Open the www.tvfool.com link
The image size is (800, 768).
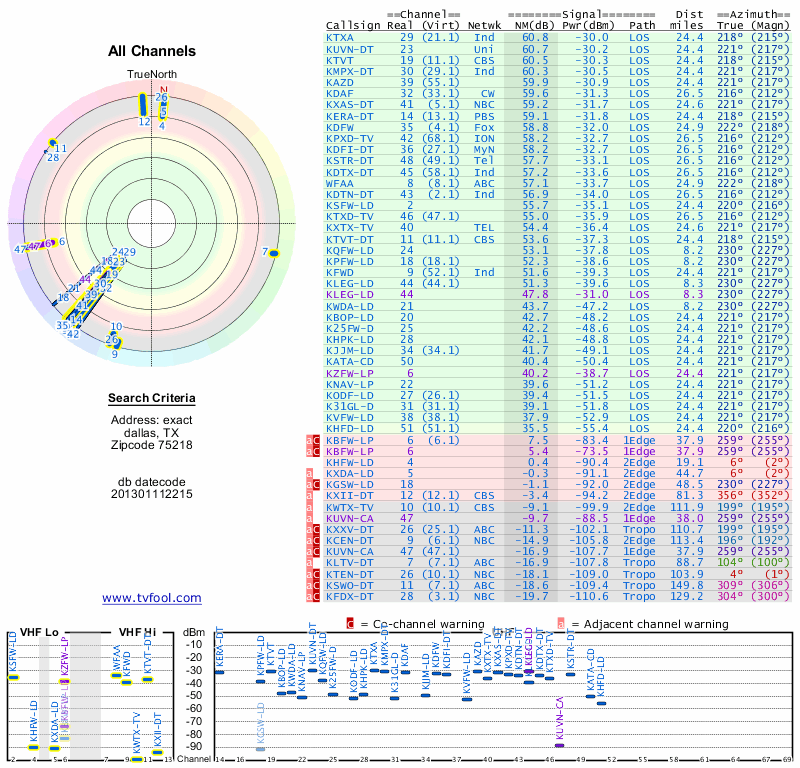(151, 598)
